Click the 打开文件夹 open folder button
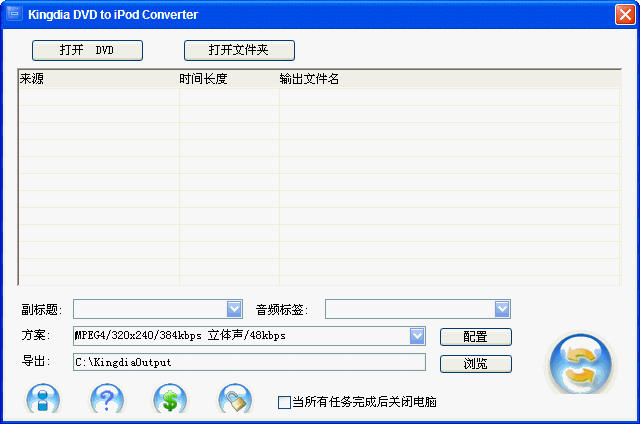Image resolution: width=640 pixels, height=424 pixels. tap(239, 50)
